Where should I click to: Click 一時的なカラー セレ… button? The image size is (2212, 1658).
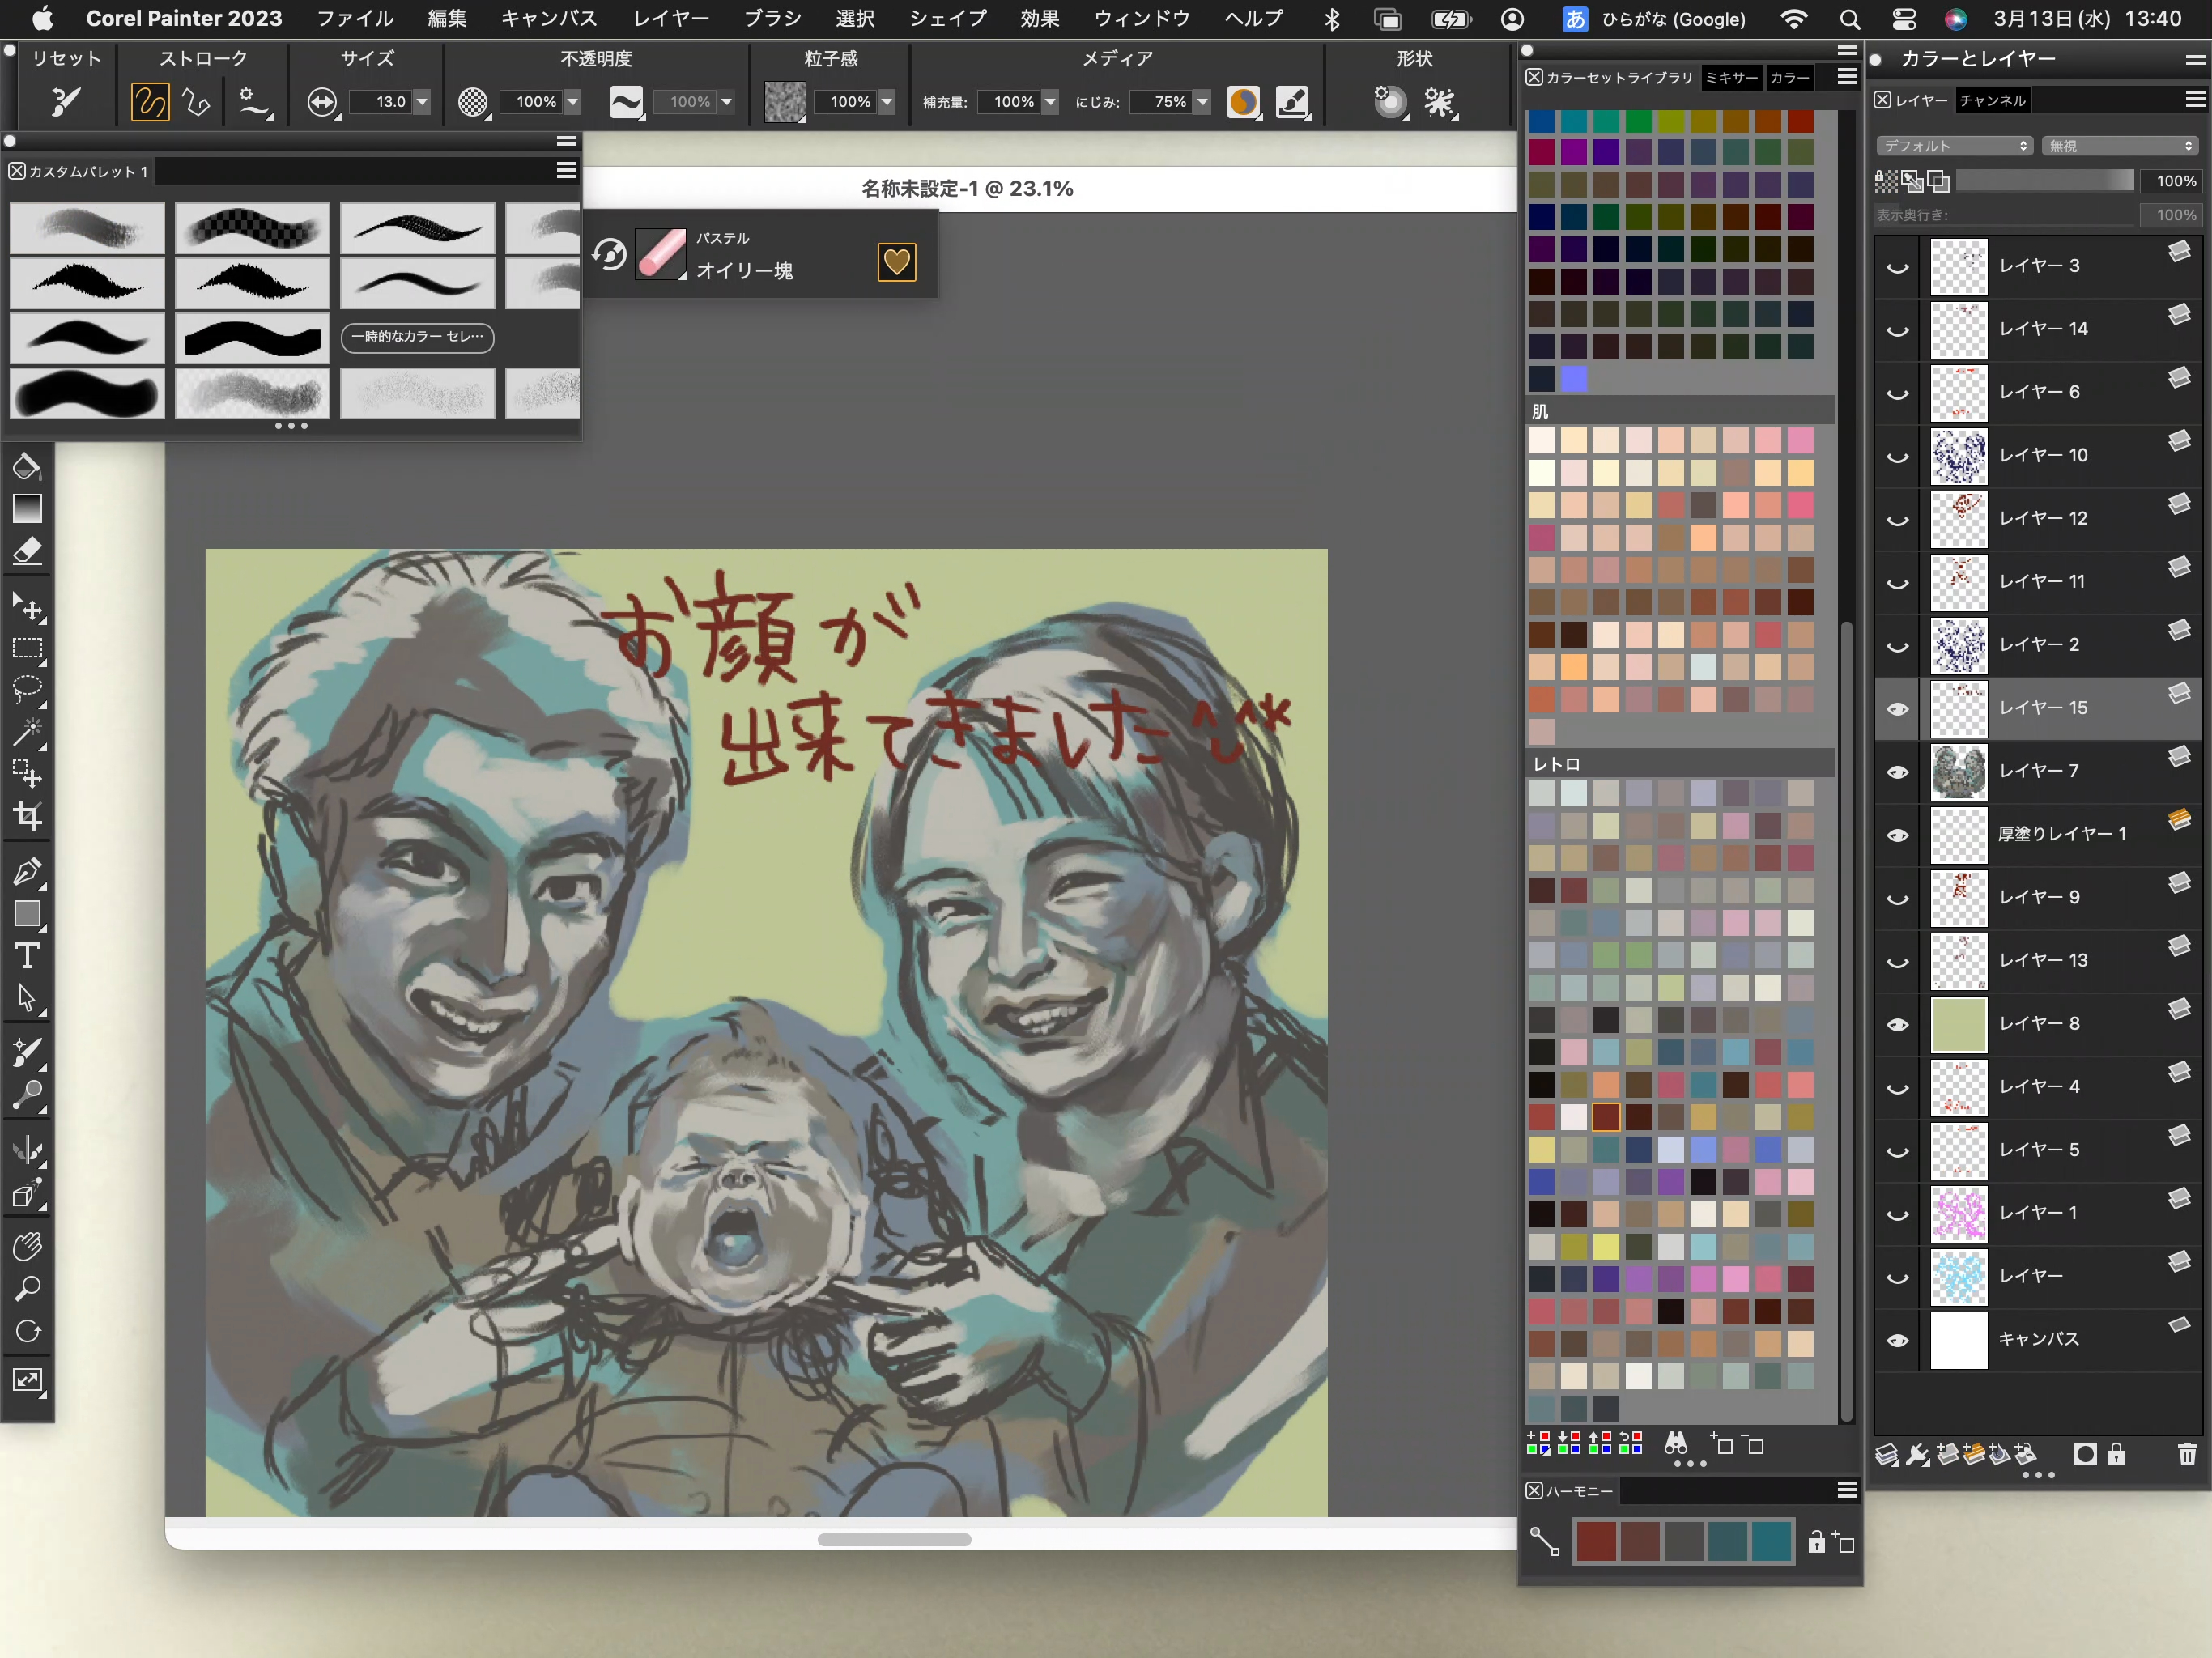[418, 337]
